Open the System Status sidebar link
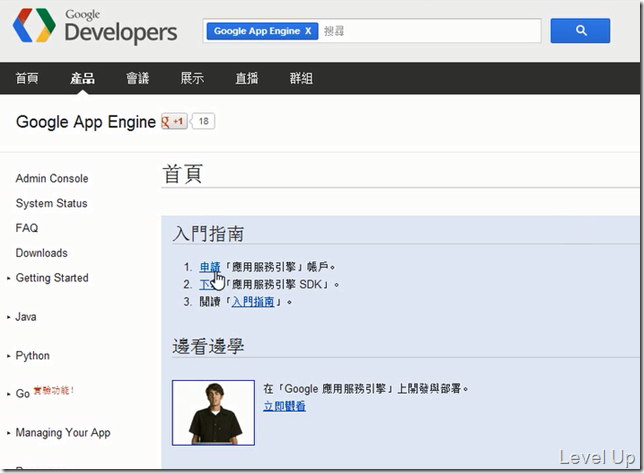644x473 pixels. 51,203
